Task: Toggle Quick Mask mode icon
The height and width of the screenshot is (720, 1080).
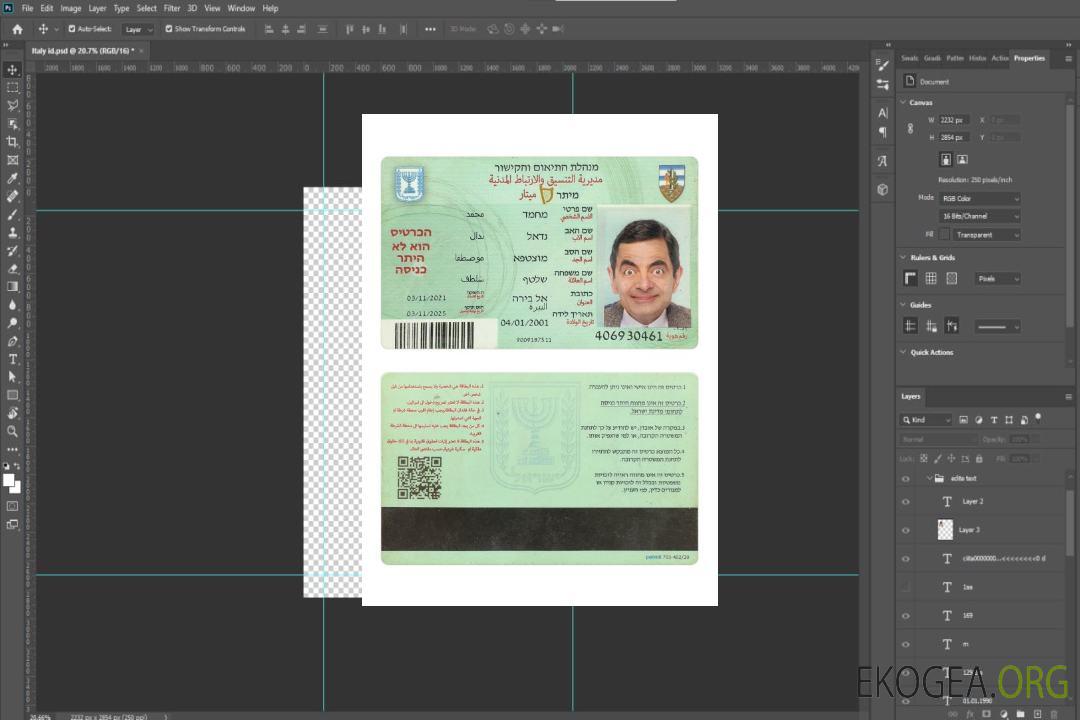Action: click(x=12, y=506)
